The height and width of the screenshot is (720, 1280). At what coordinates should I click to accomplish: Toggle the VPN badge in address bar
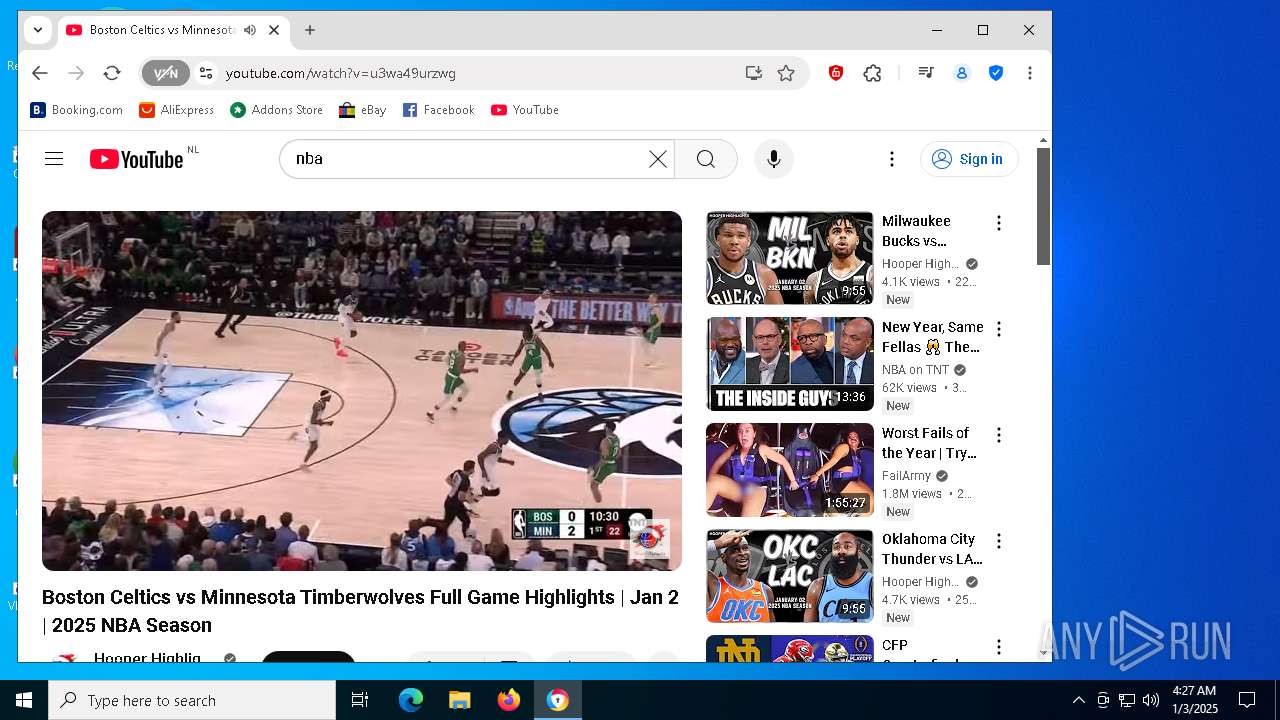click(166, 73)
